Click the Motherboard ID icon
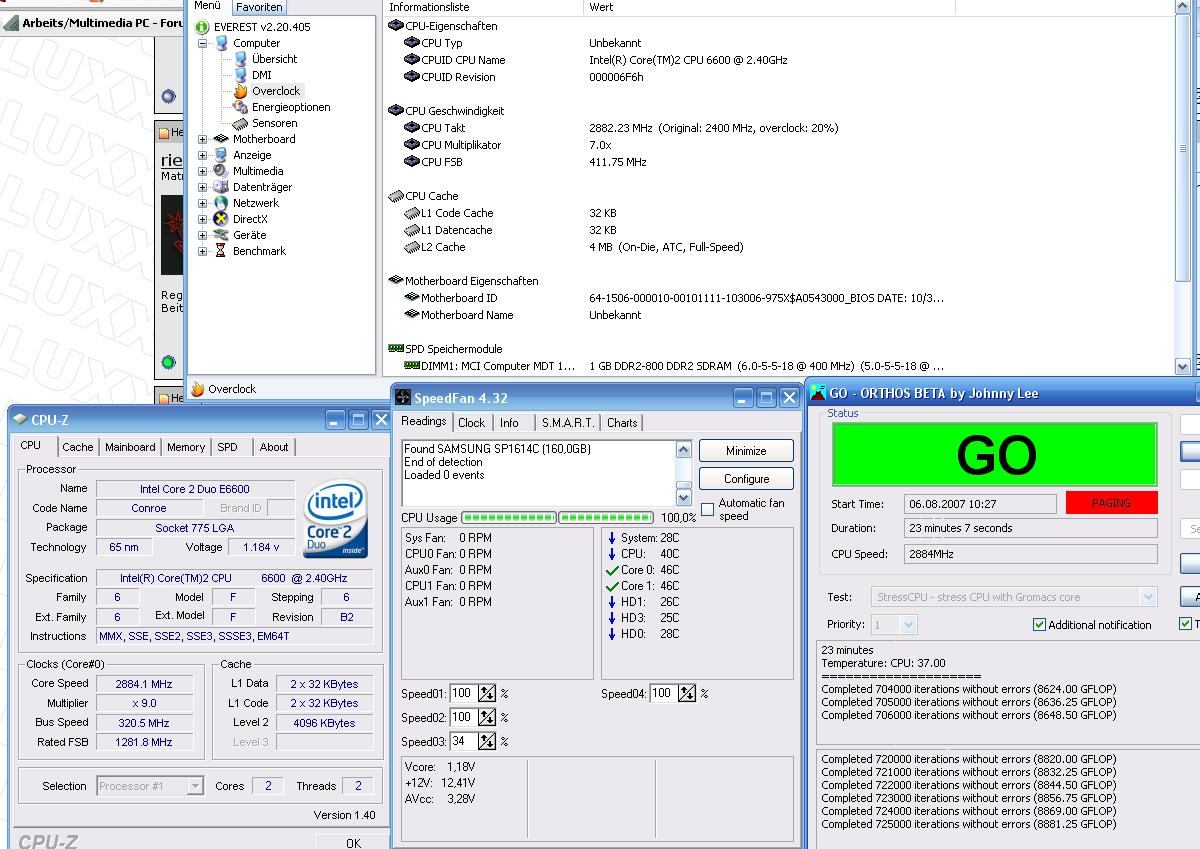The height and width of the screenshot is (849, 1200). 411,298
